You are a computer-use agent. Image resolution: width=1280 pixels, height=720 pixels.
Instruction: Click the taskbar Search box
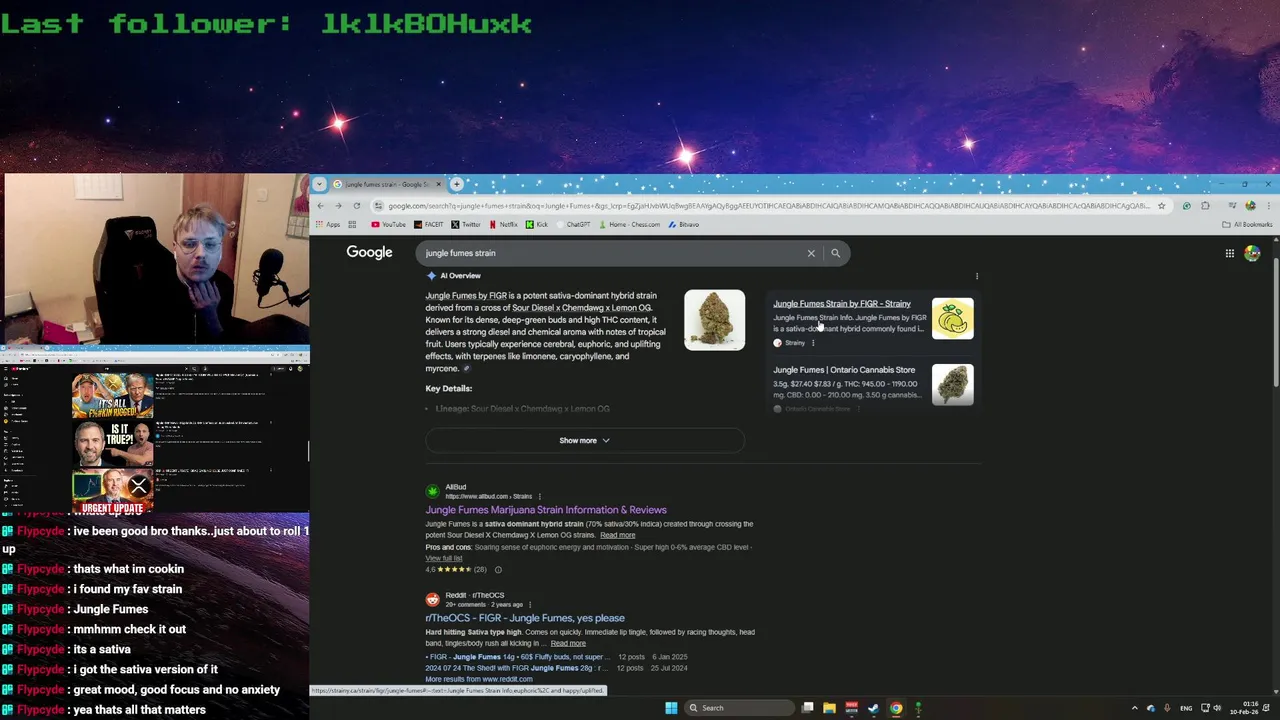pos(738,708)
